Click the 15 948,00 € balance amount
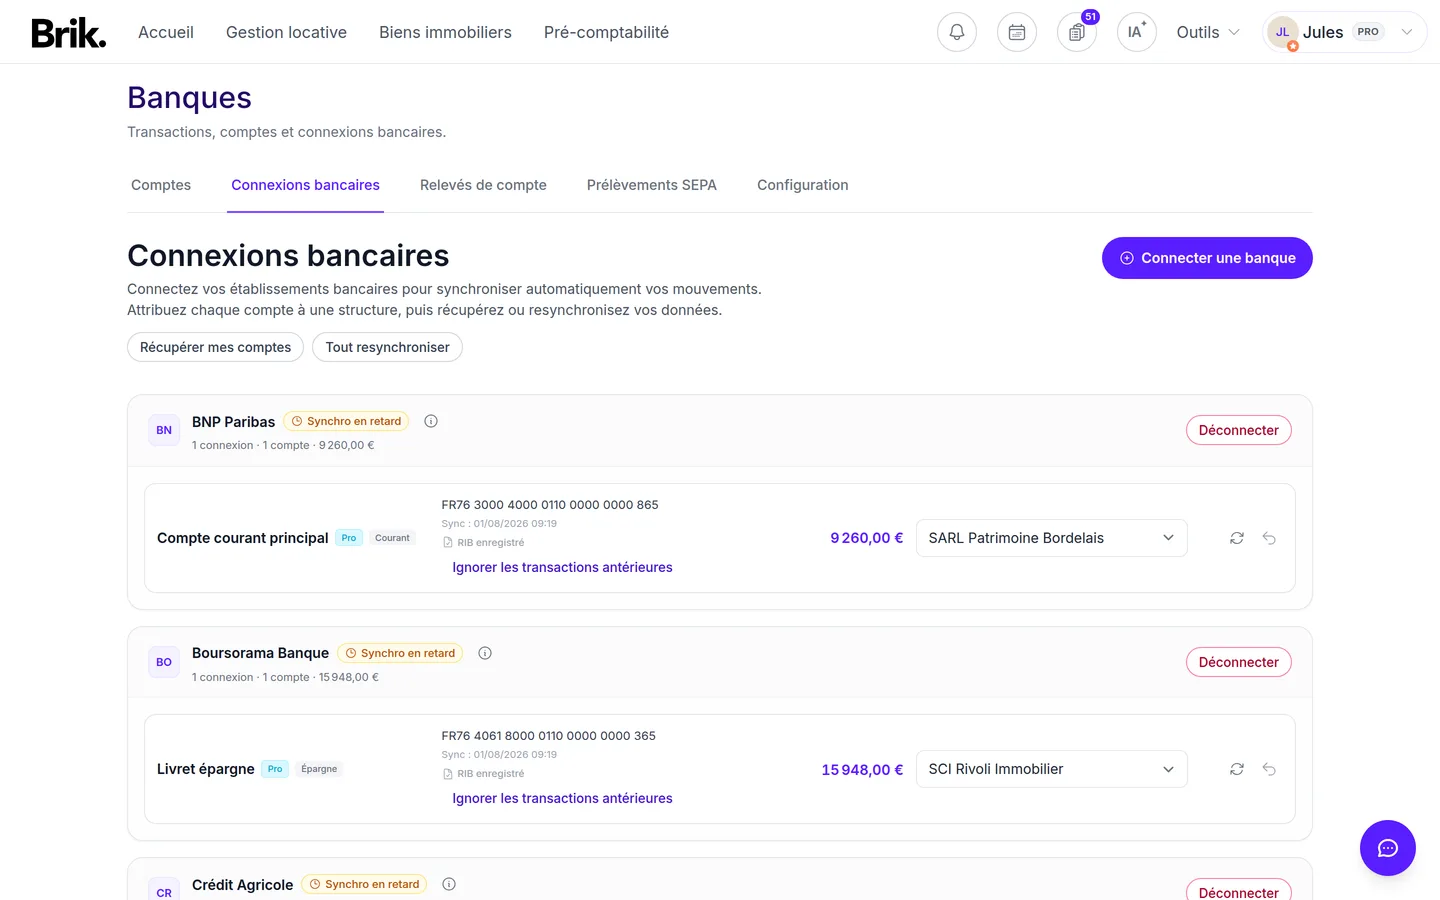Image resolution: width=1440 pixels, height=900 pixels. click(x=862, y=769)
